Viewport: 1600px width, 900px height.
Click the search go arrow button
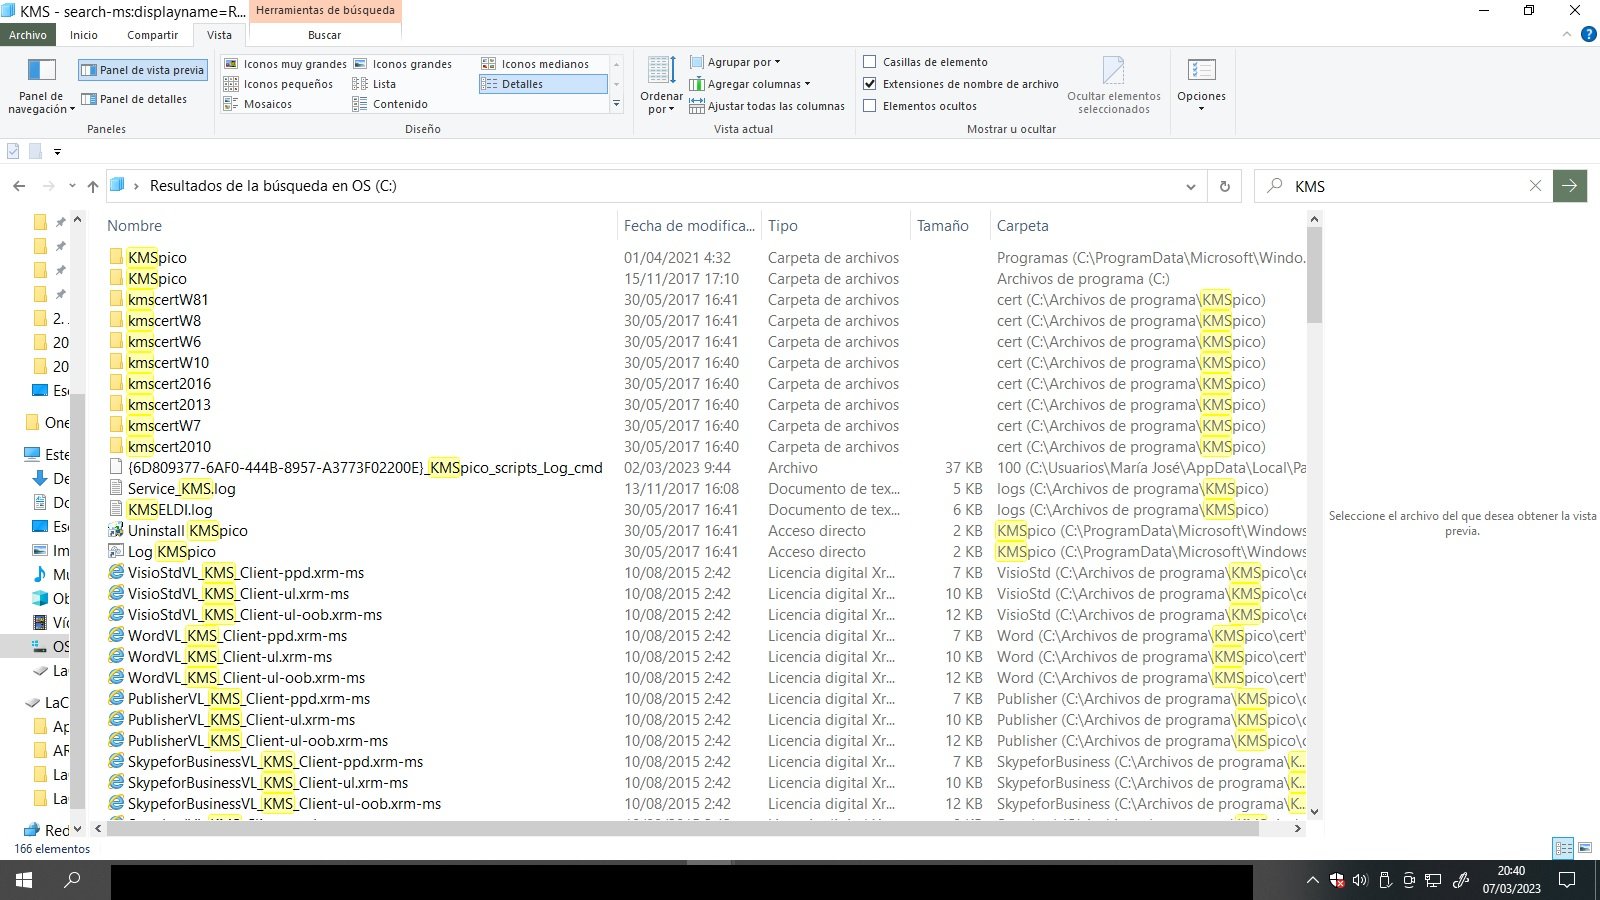coord(1570,186)
